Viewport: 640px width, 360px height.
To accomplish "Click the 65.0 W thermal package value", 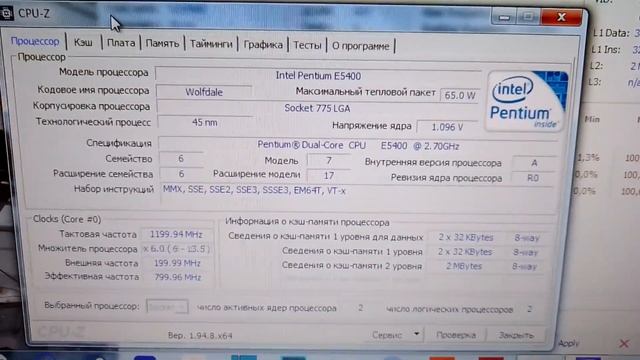I will 460,96.
